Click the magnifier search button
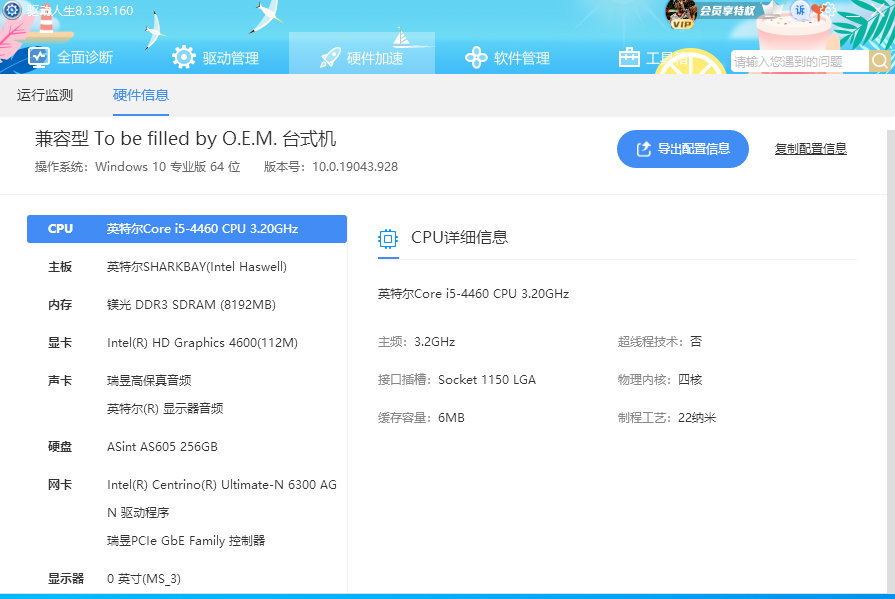Viewport: 895px width, 599px height. click(x=880, y=61)
